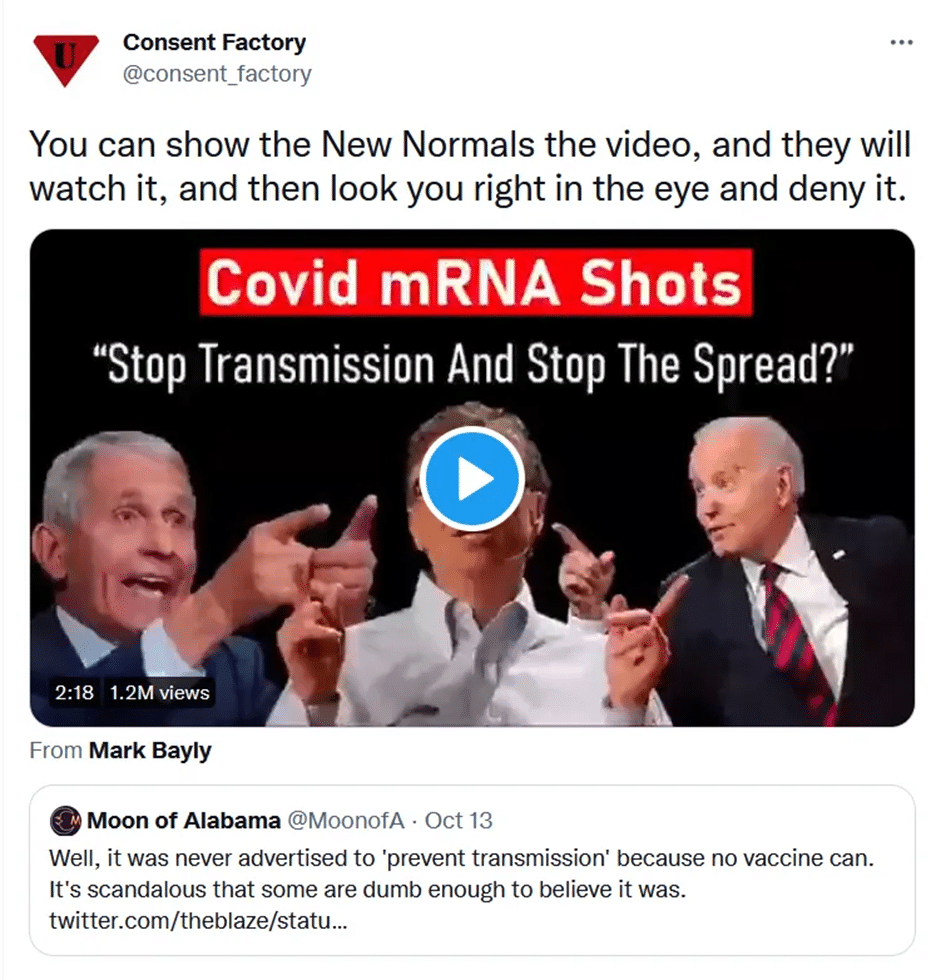
Task: Click the Oct 13 timestamp
Action: [459, 821]
